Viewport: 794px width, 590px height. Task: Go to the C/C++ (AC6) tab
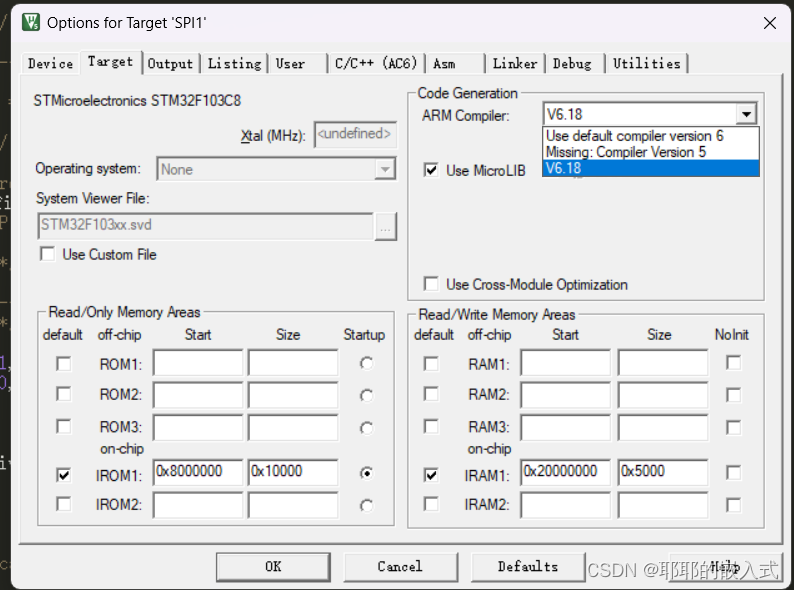pyautogui.click(x=376, y=64)
